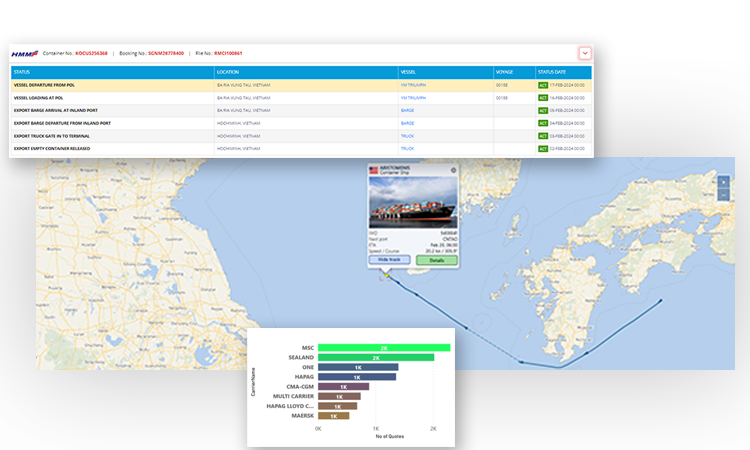
Task: Click ACT badge for 03-FEB-2024 row
Action: click(x=542, y=136)
